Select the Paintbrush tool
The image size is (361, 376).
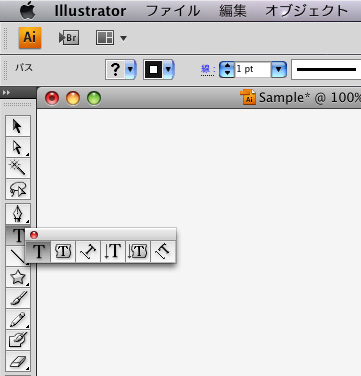pyautogui.click(x=18, y=298)
